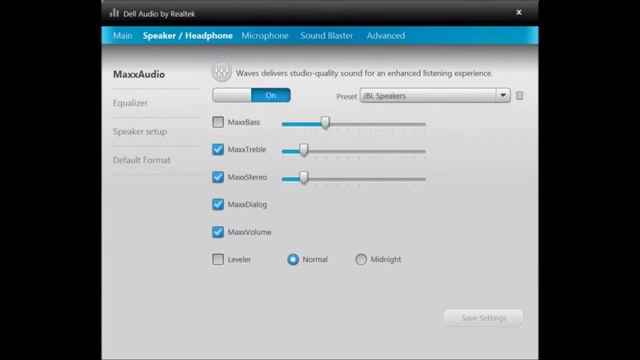
Task: Click the Dell Audio equalizer logo icon
Action: point(114,13)
